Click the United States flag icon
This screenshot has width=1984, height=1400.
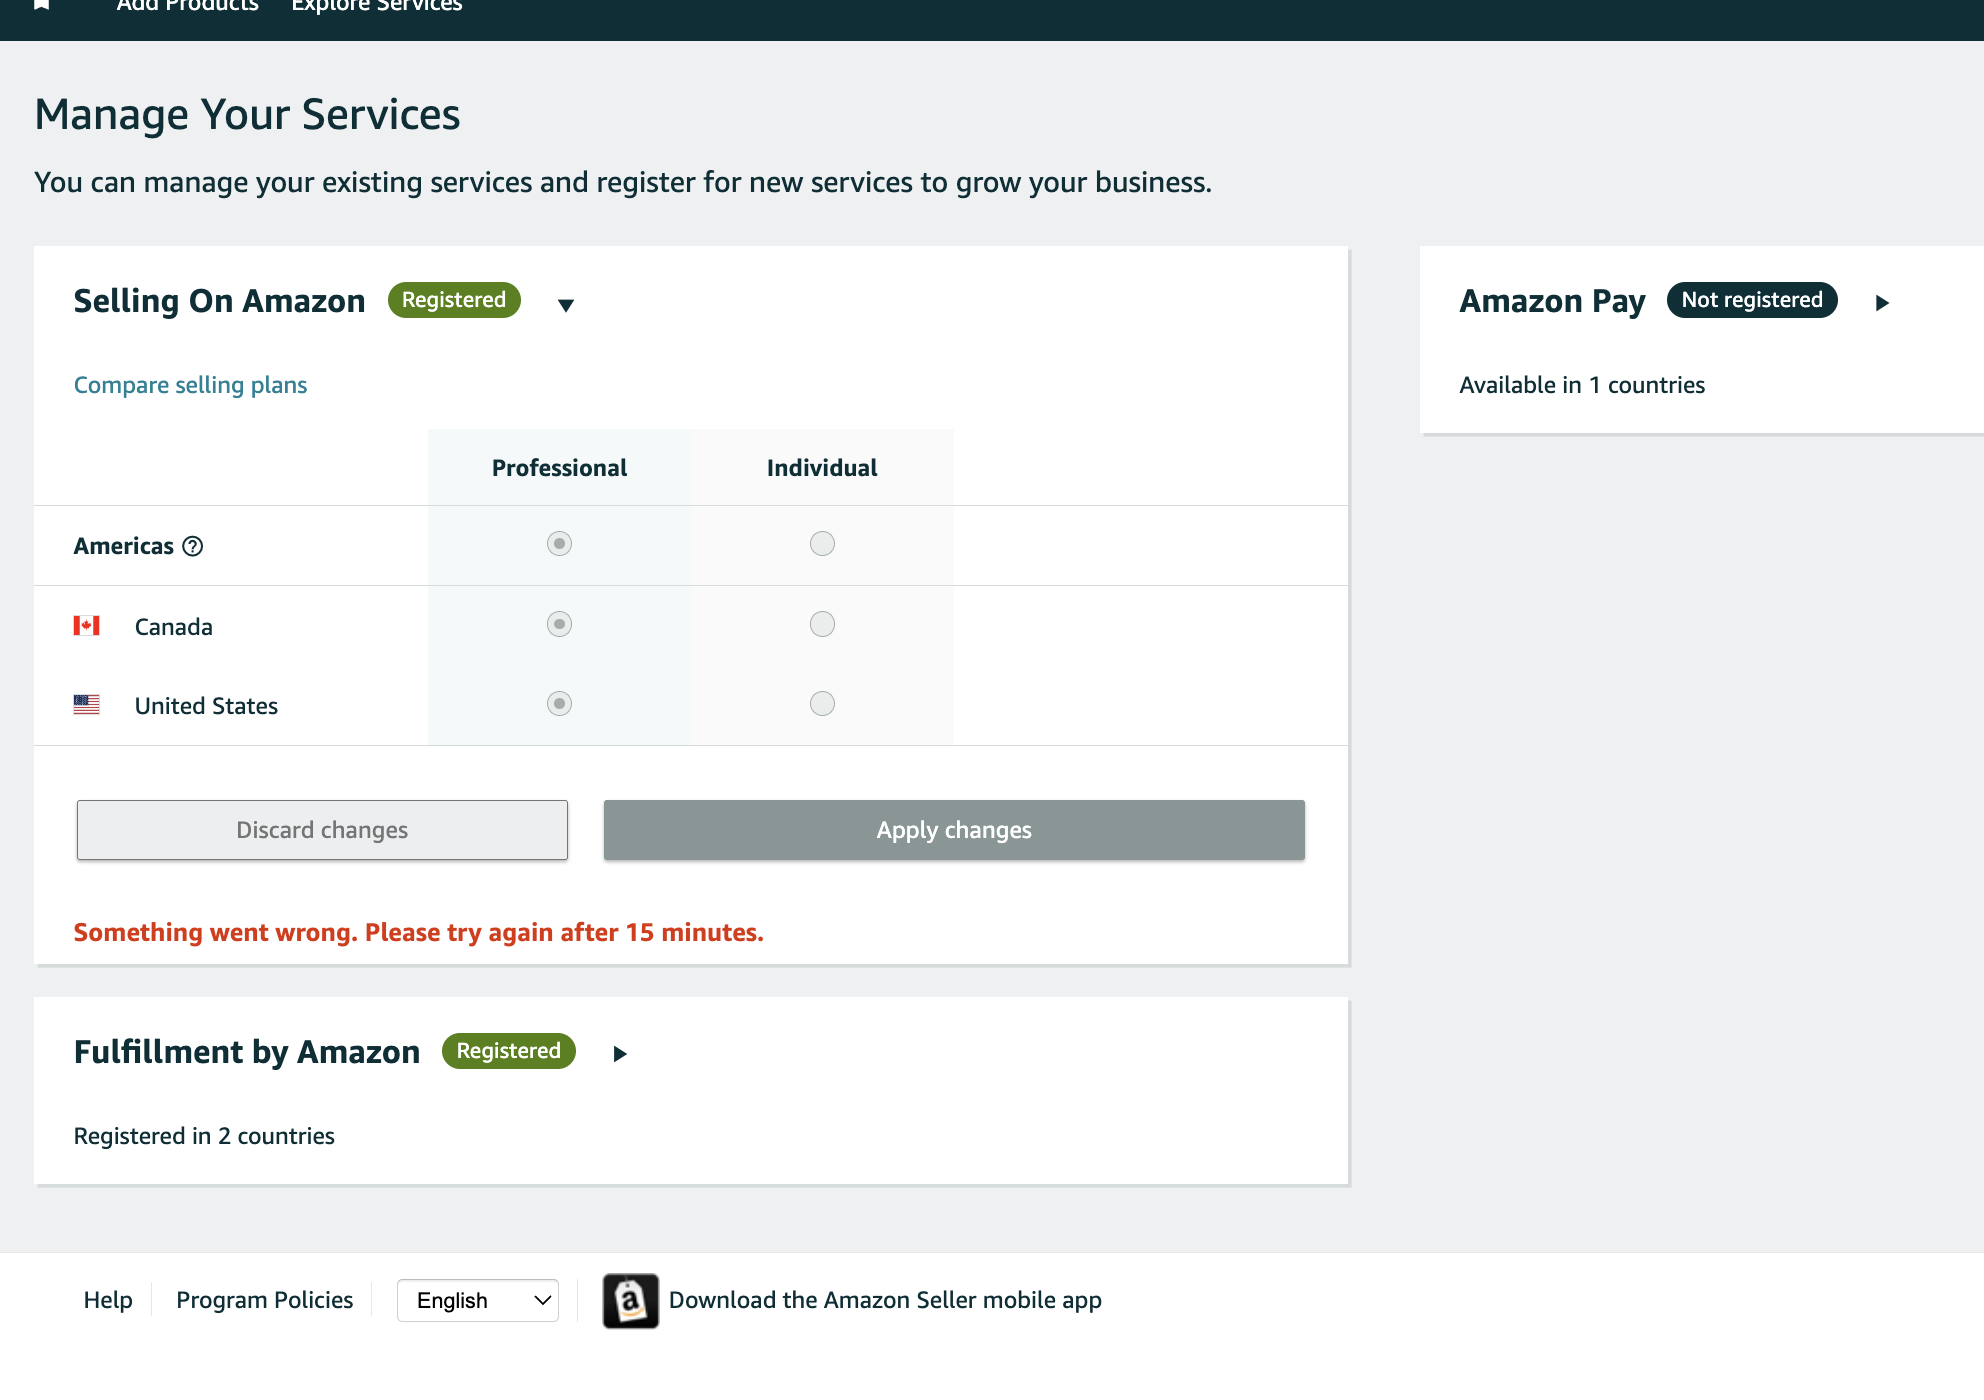87,705
